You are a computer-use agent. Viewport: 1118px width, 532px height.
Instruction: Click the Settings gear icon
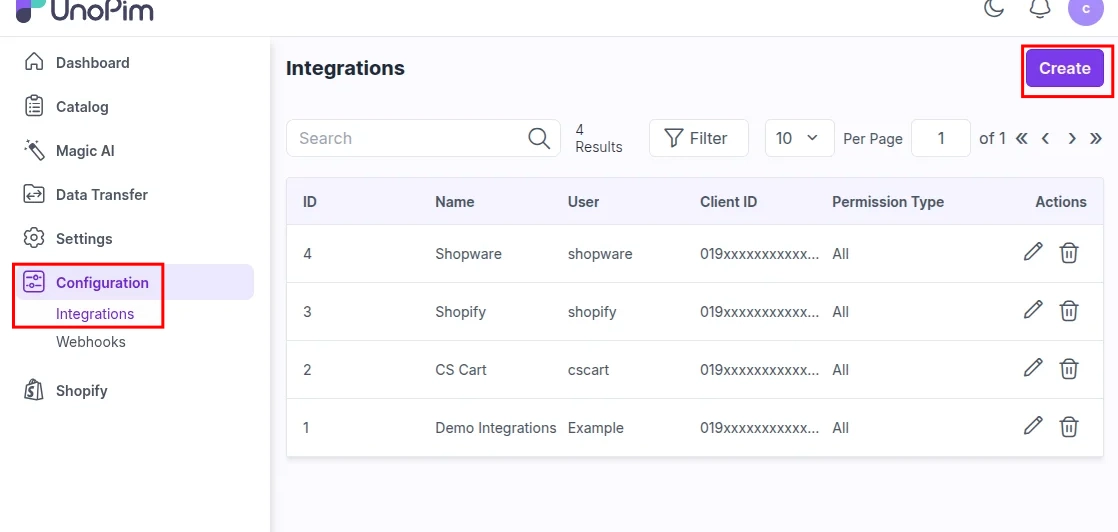(x=34, y=238)
